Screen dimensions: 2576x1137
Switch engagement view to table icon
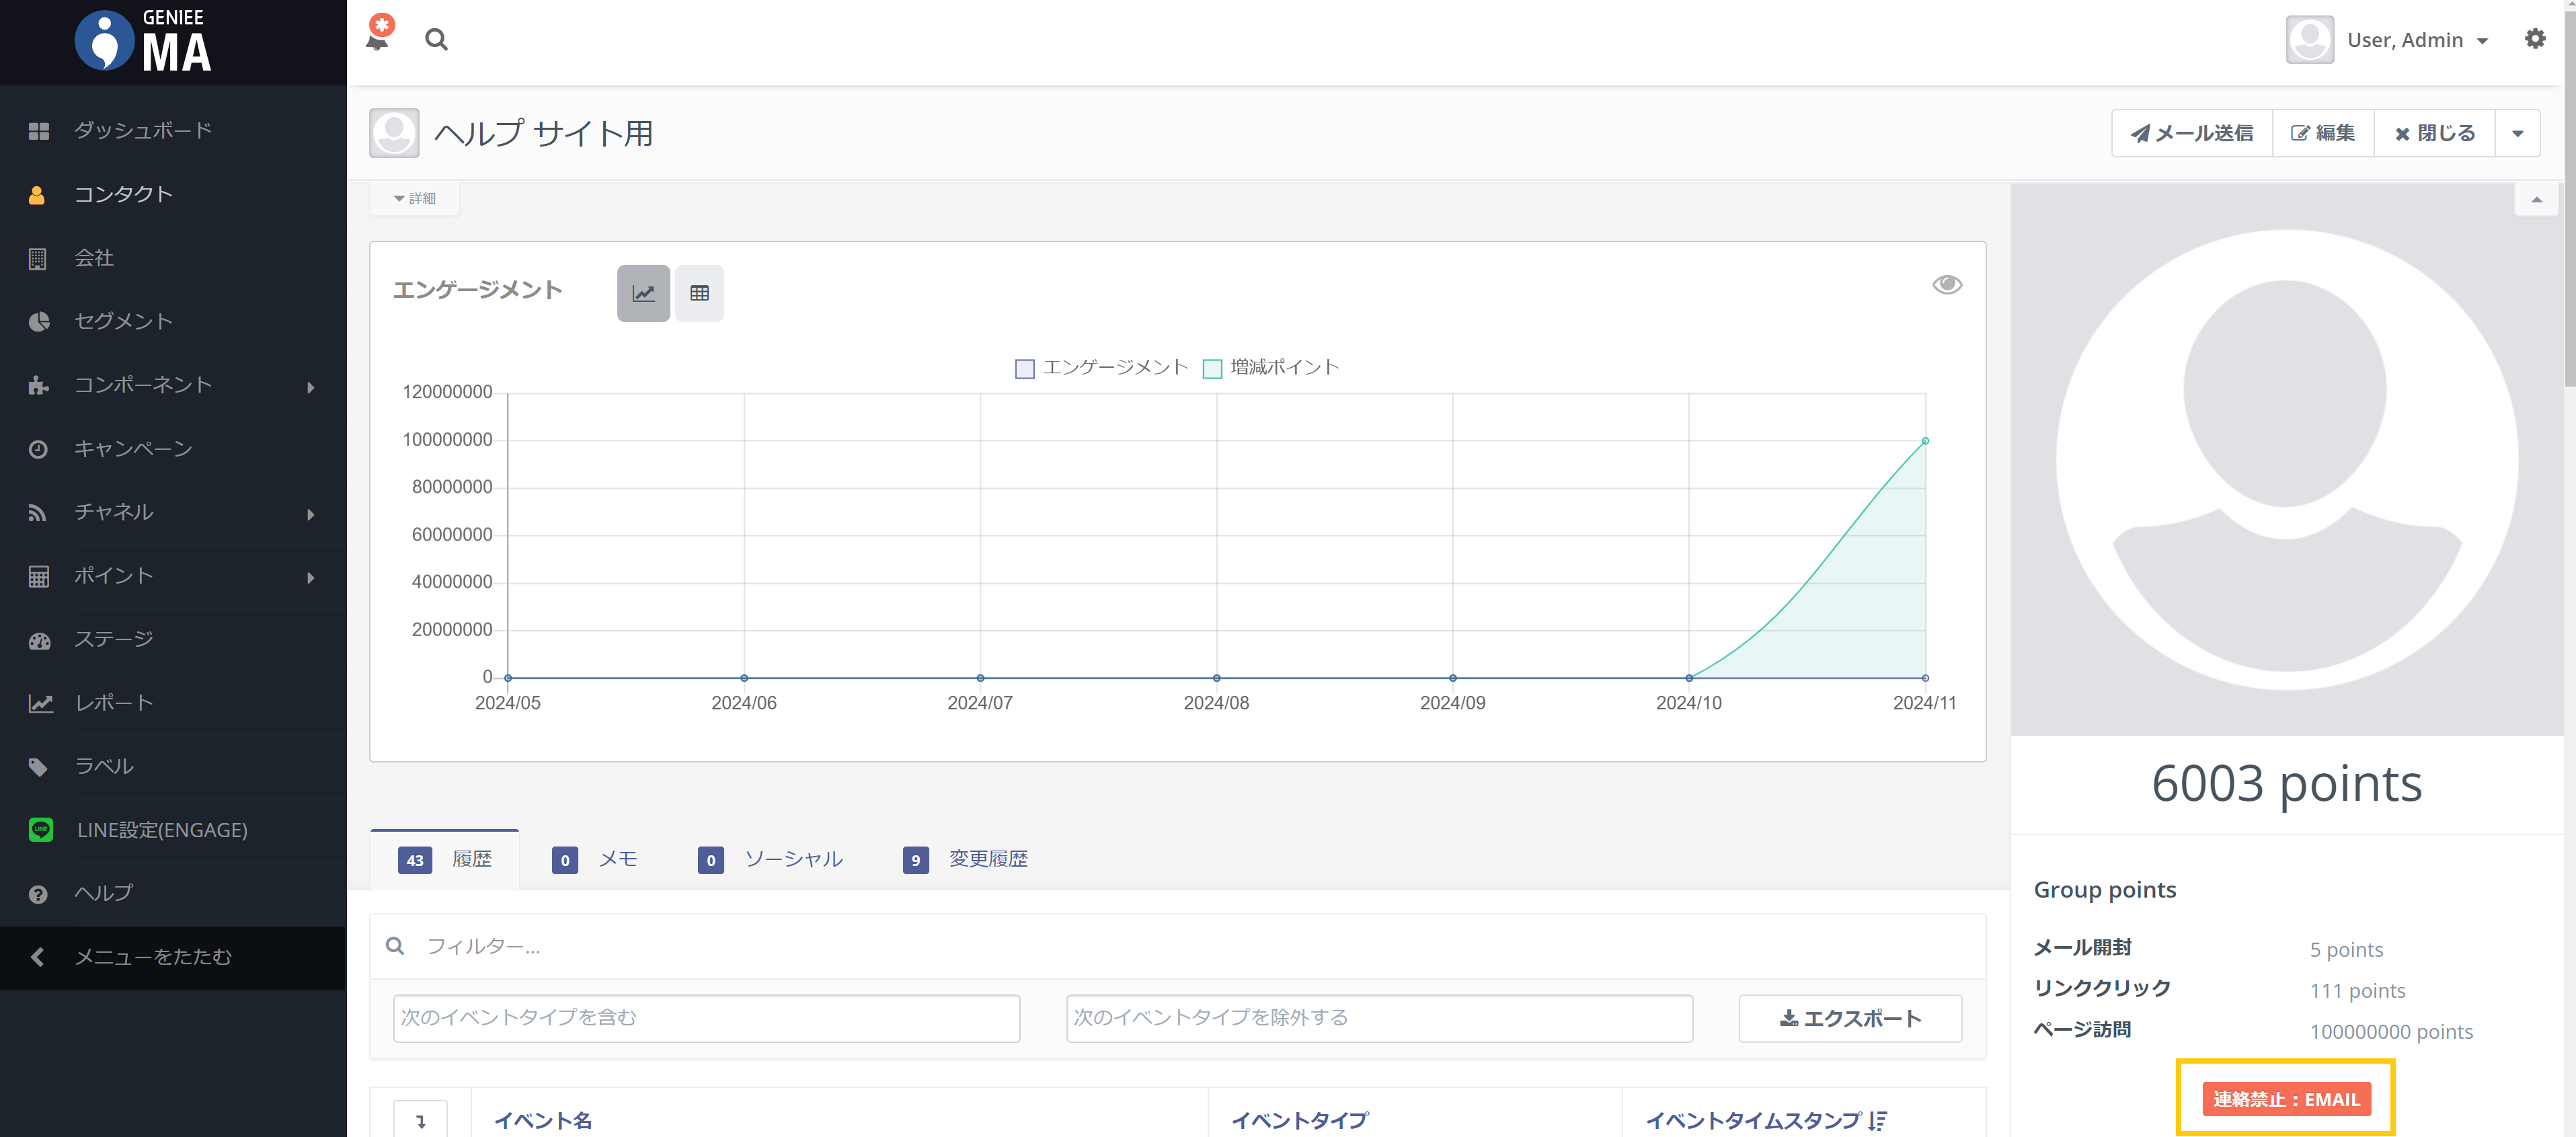click(x=699, y=293)
